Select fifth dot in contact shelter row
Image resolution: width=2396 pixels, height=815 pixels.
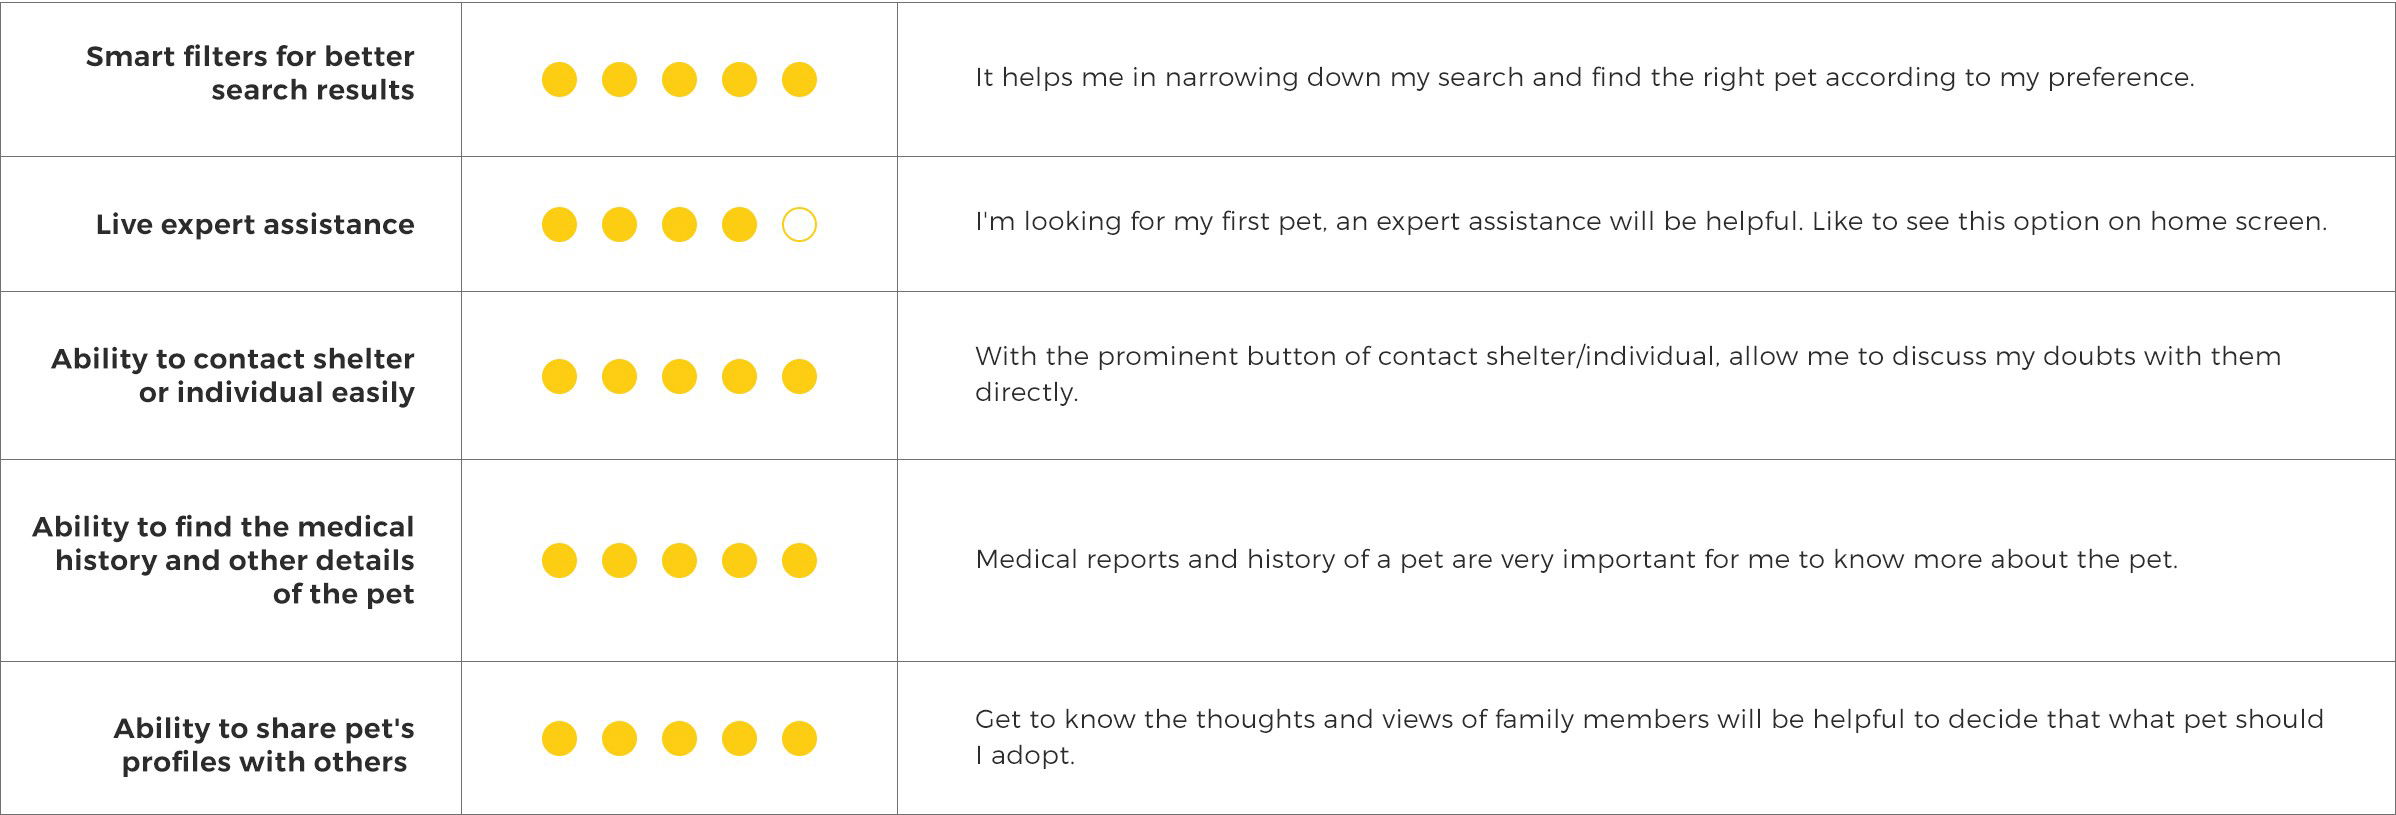(x=799, y=376)
